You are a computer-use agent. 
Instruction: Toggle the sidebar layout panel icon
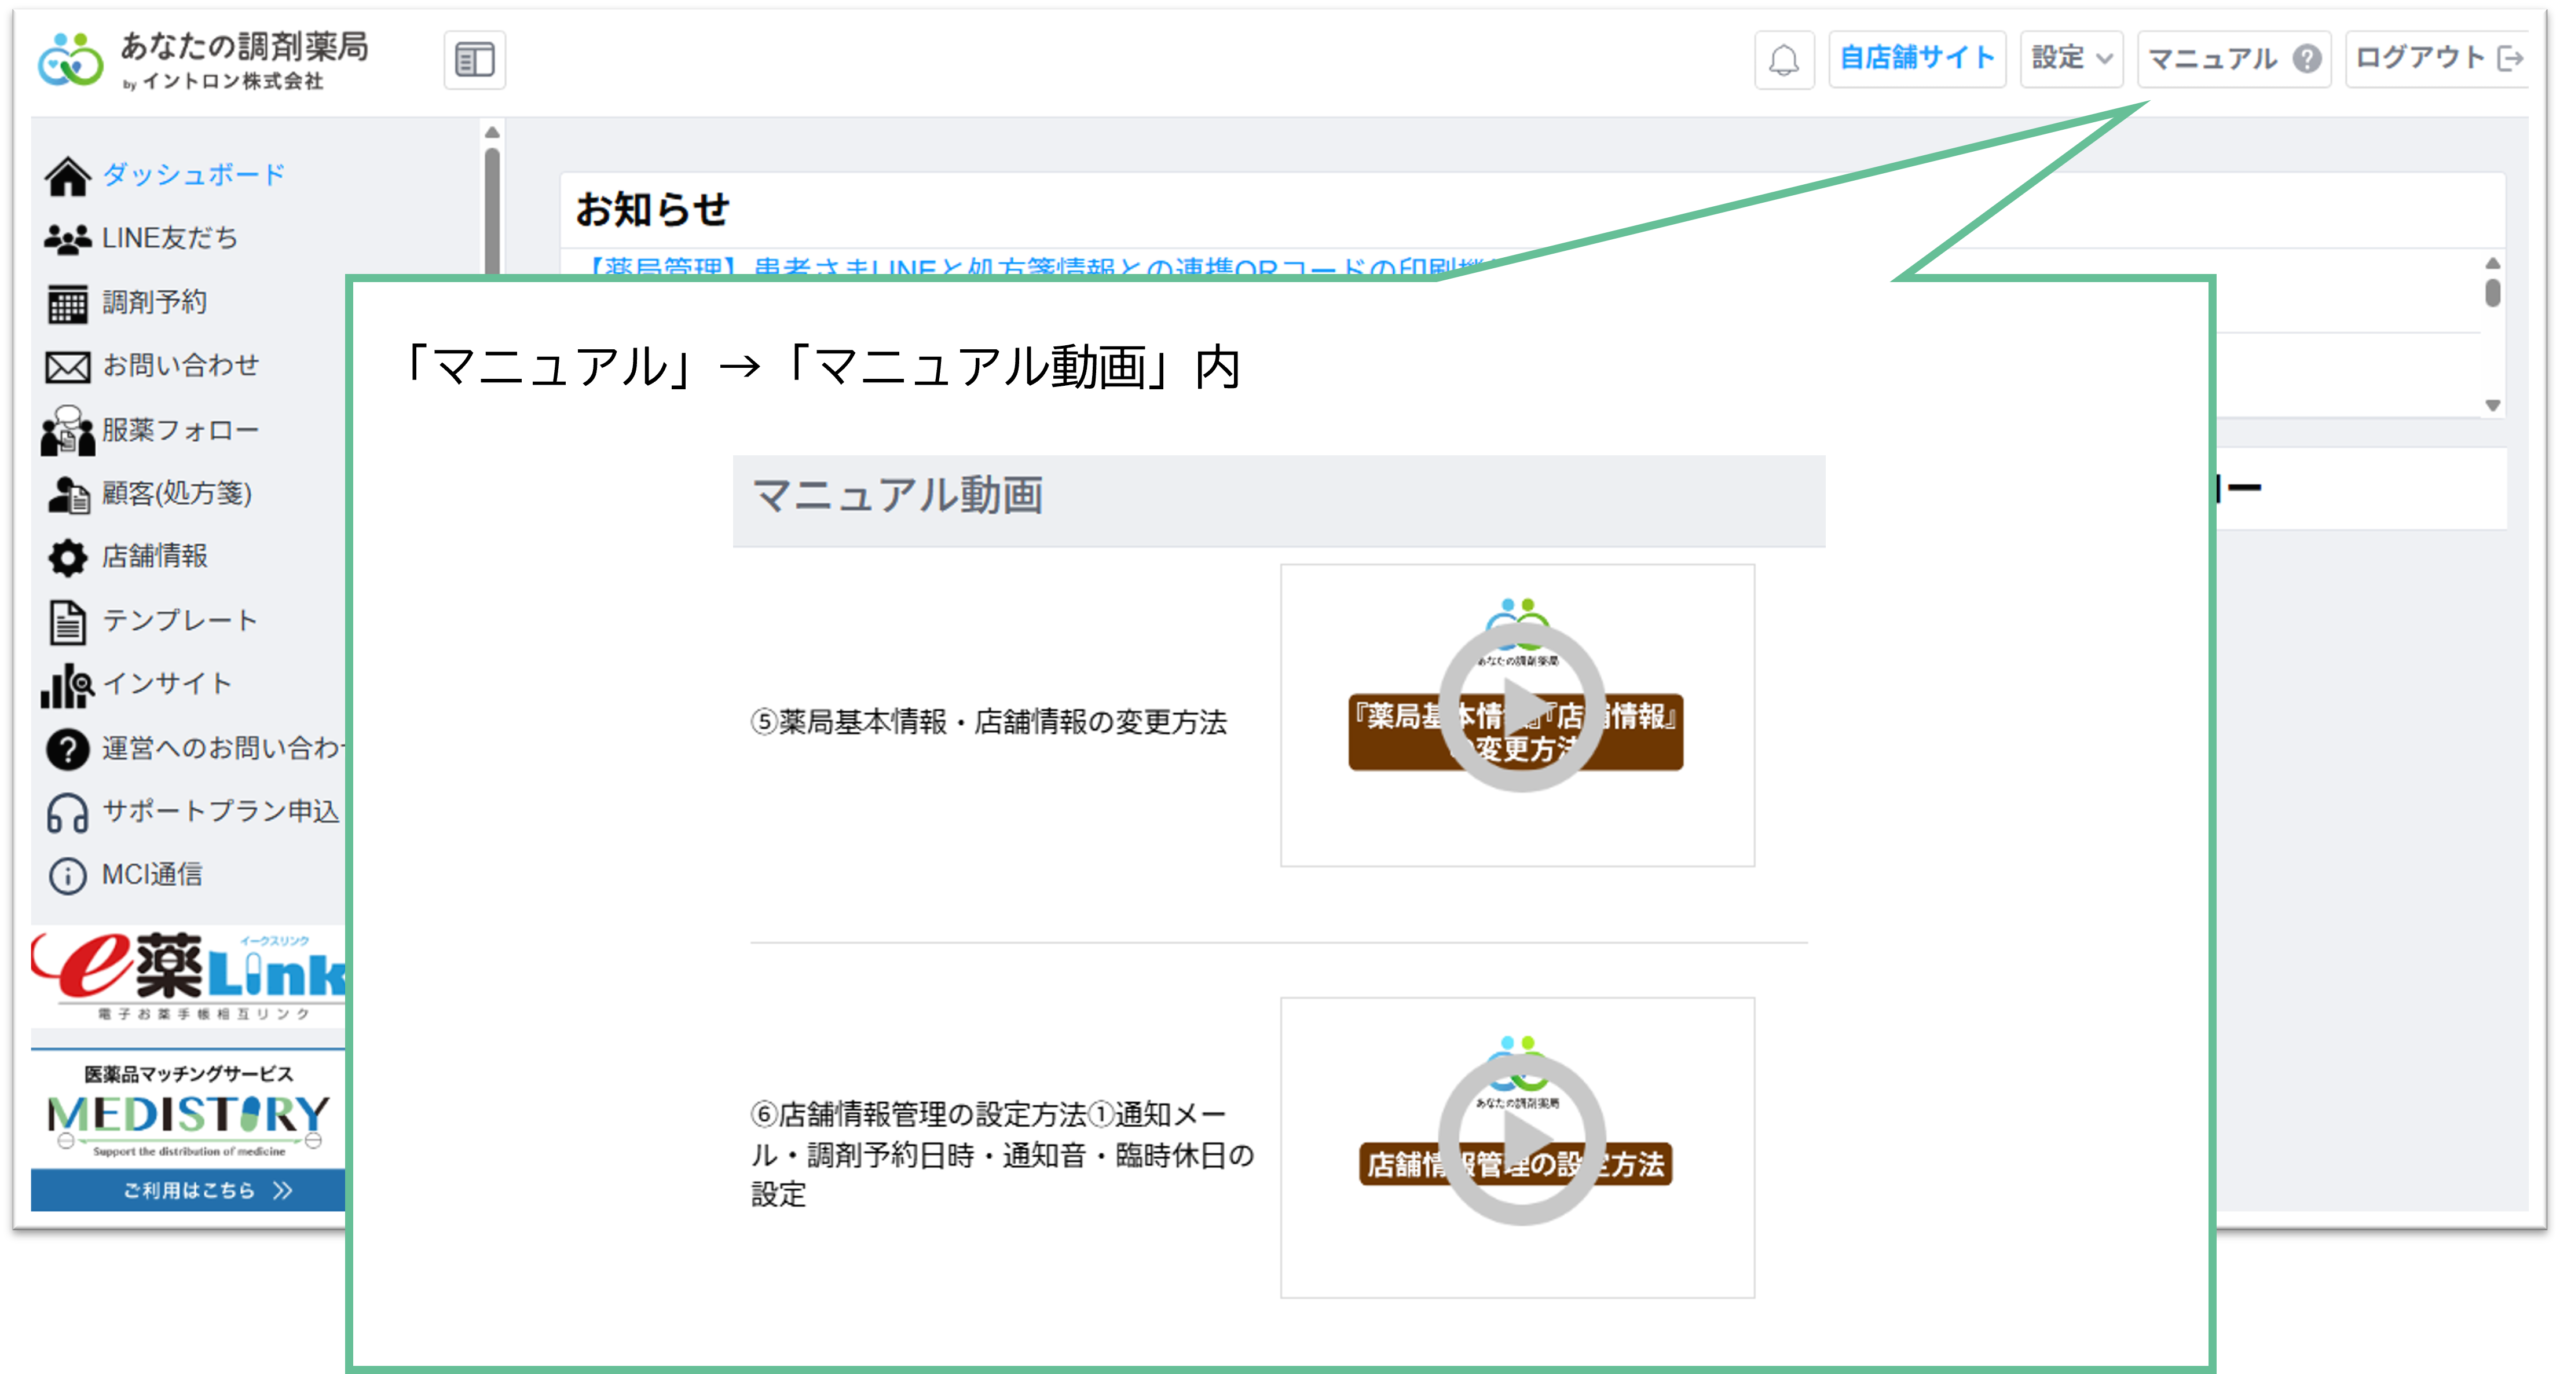474,60
